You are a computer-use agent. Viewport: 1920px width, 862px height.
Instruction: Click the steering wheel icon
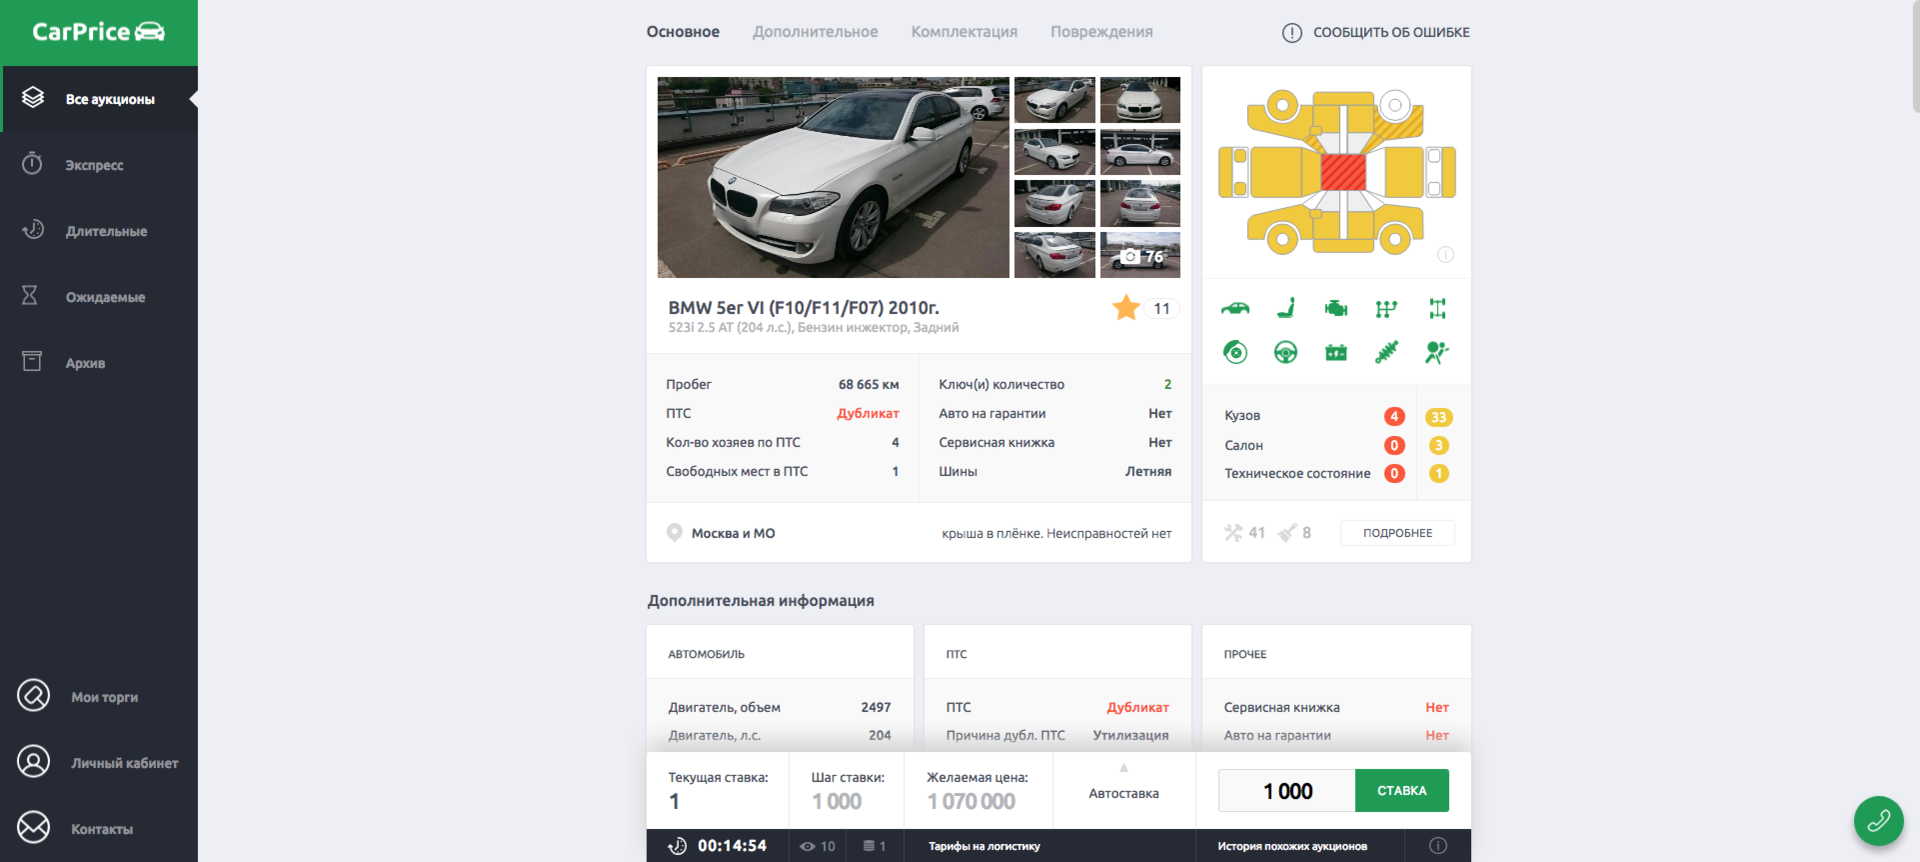pos(1286,352)
